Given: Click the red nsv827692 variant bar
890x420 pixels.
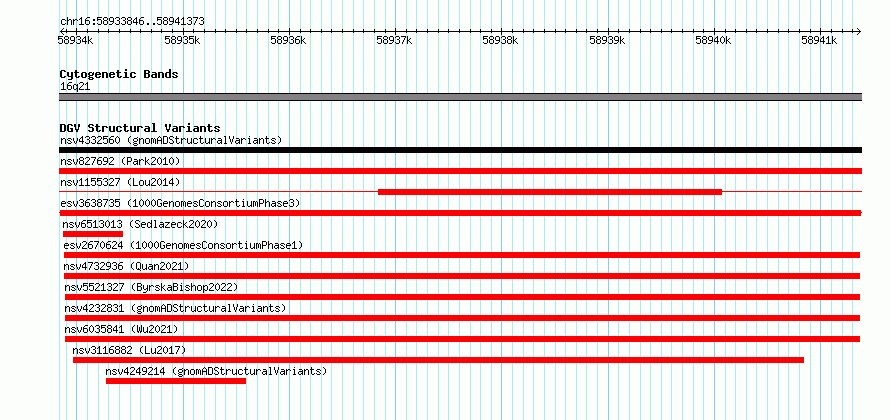Looking at the screenshot, I should (460, 171).
